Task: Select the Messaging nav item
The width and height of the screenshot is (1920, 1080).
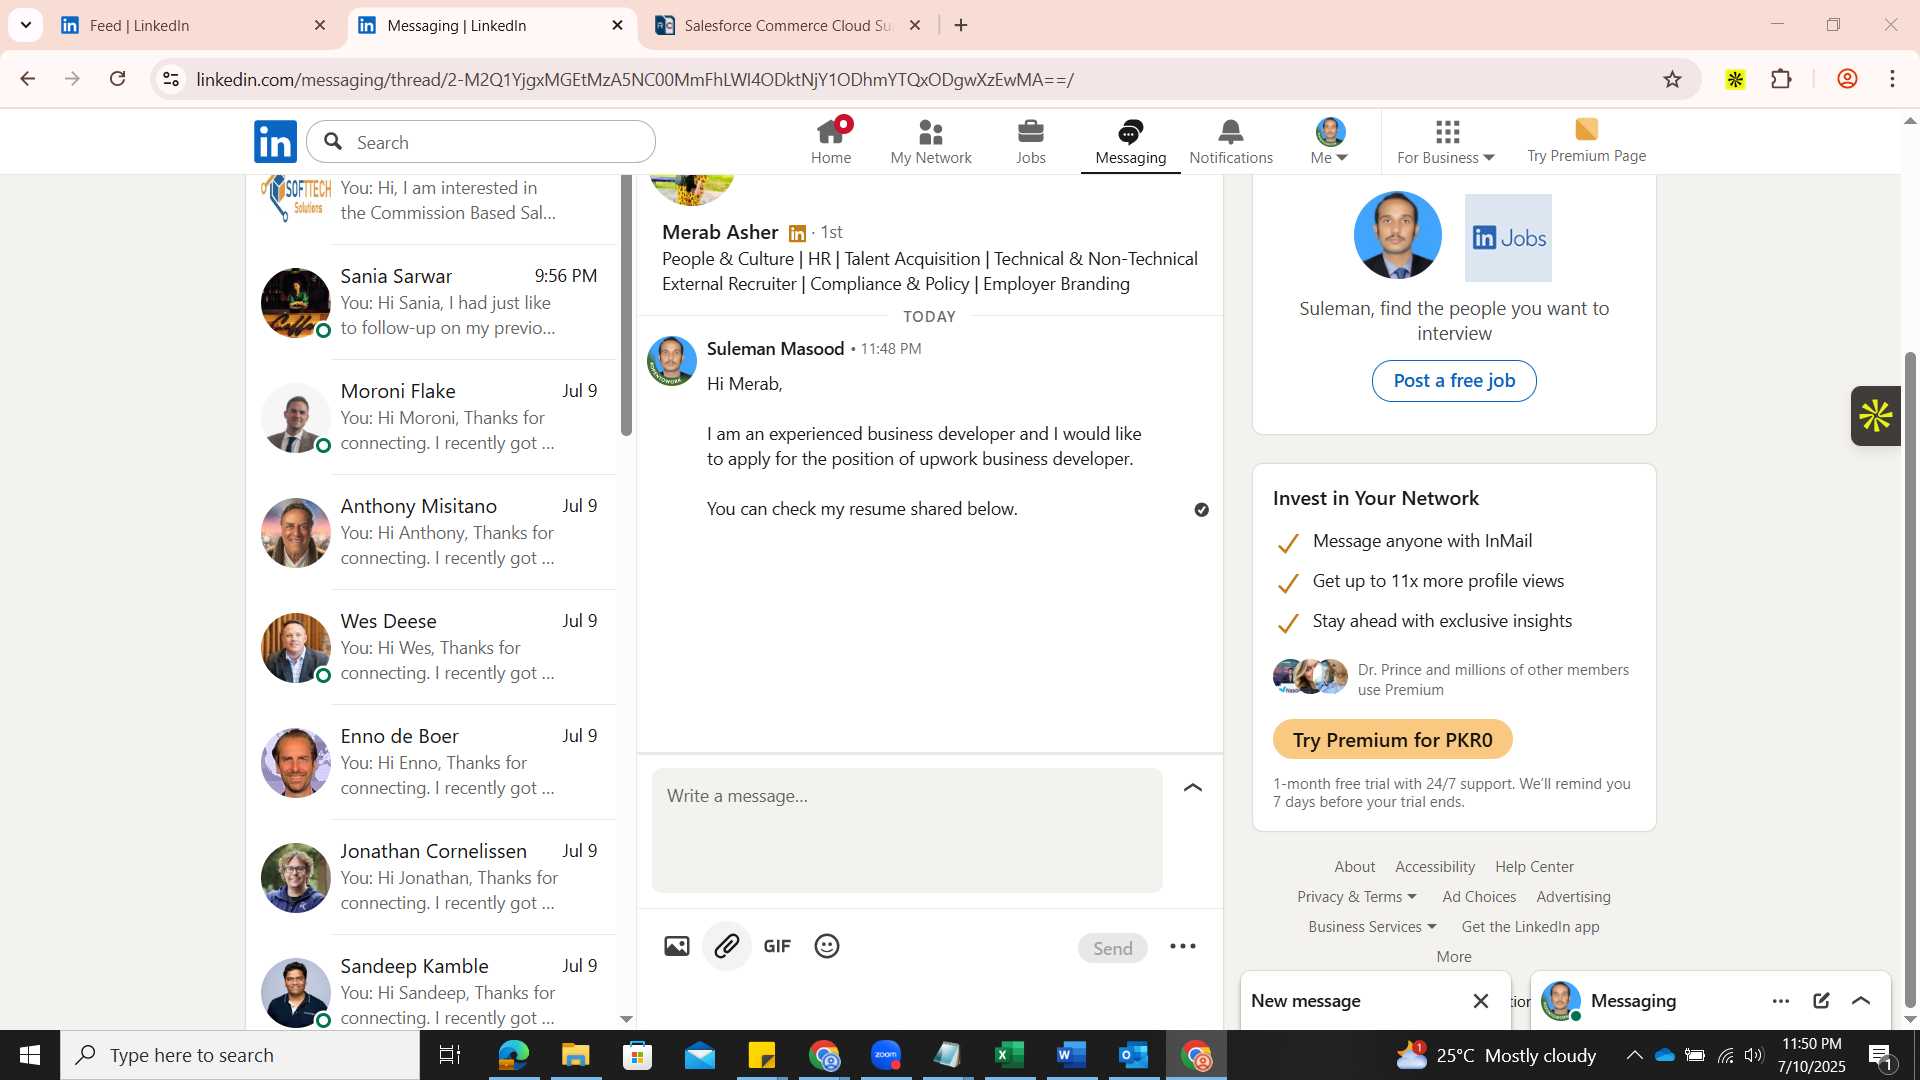Action: point(1131,143)
